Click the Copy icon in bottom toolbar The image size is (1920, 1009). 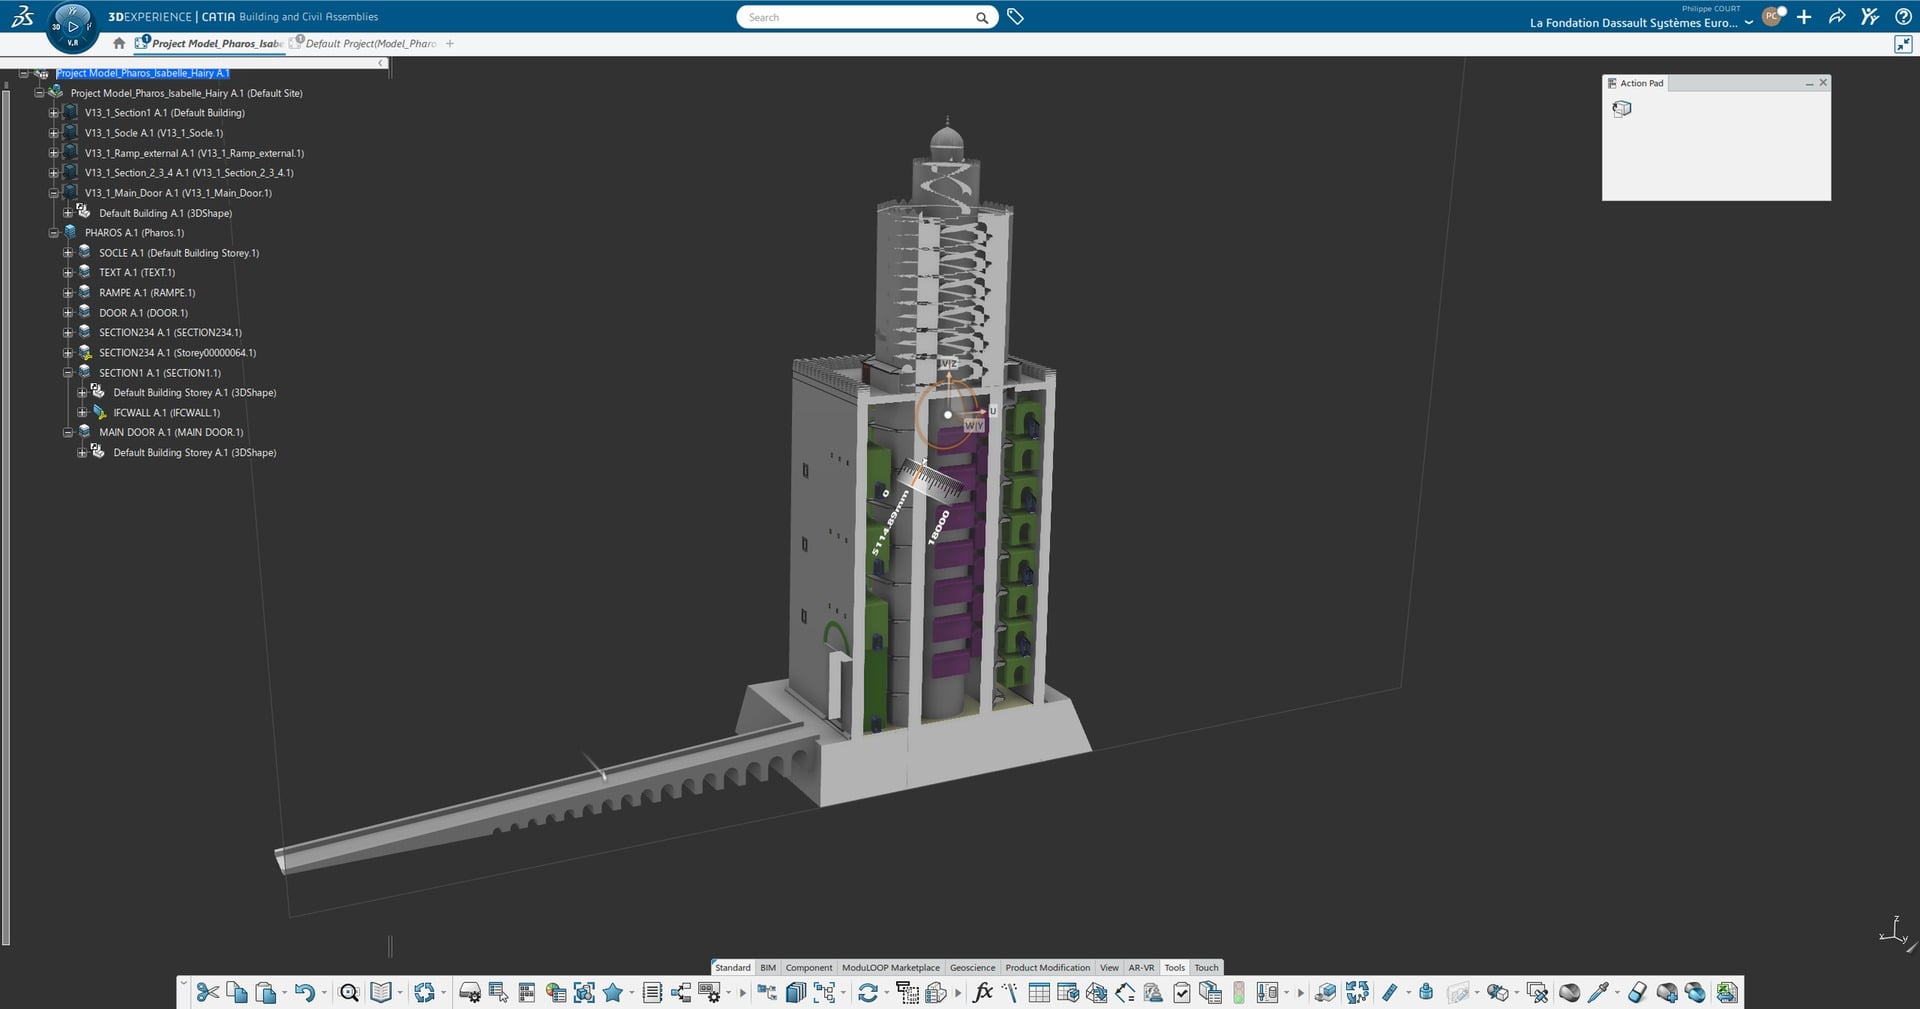236,992
